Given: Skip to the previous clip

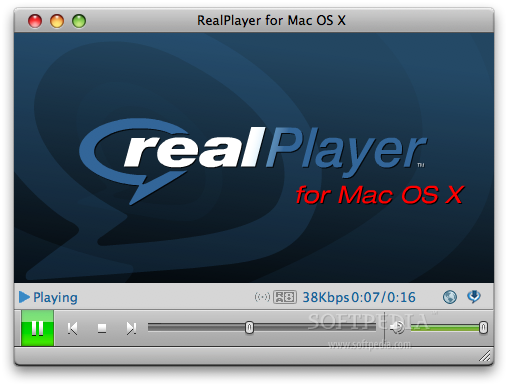Looking at the screenshot, I should (72, 328).
